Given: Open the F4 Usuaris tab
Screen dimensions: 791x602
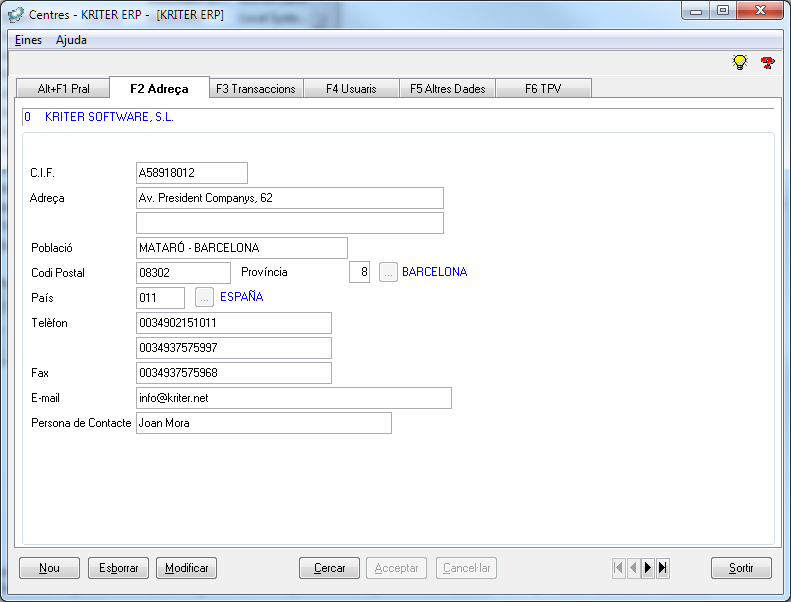Looking at the screenshot, I should pyautogui.click(x=351, y=88).
